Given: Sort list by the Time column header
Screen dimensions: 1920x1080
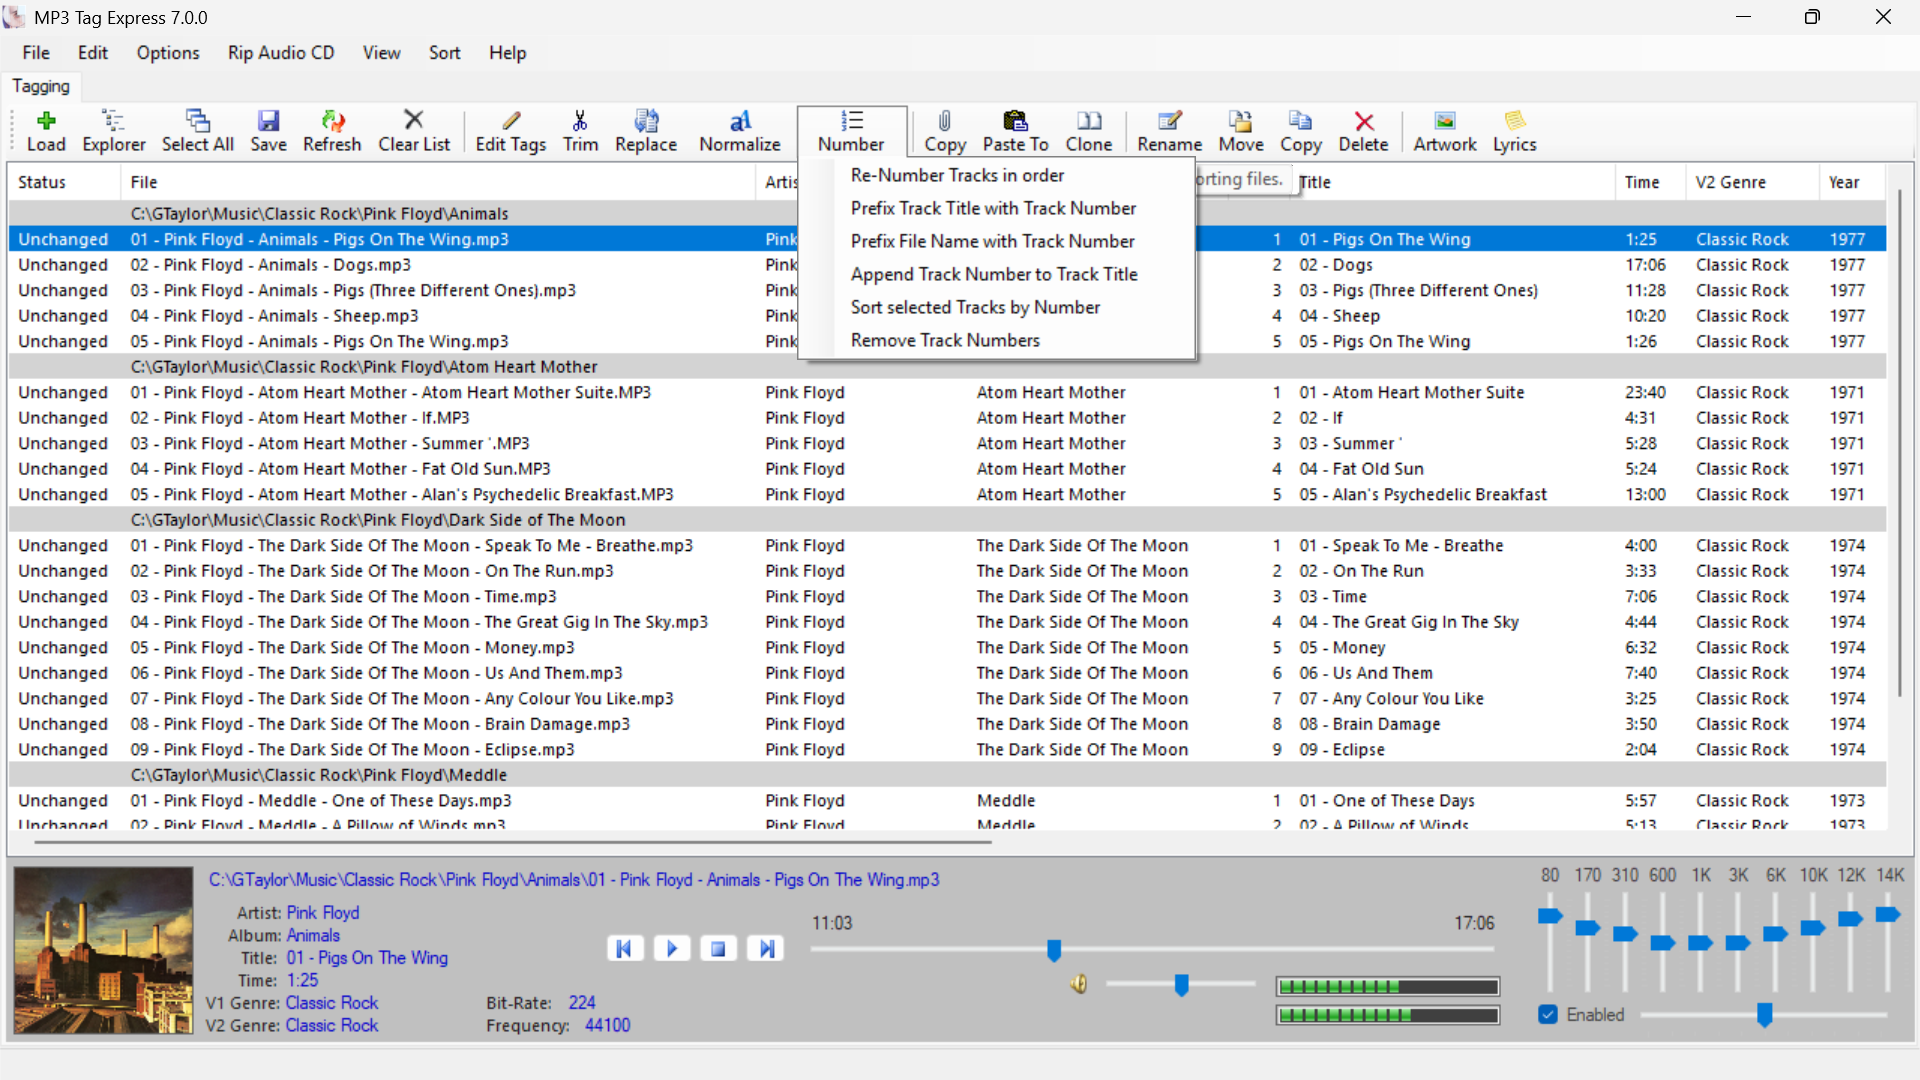Looking at the screenshot, I should [x=1650, y=182].
